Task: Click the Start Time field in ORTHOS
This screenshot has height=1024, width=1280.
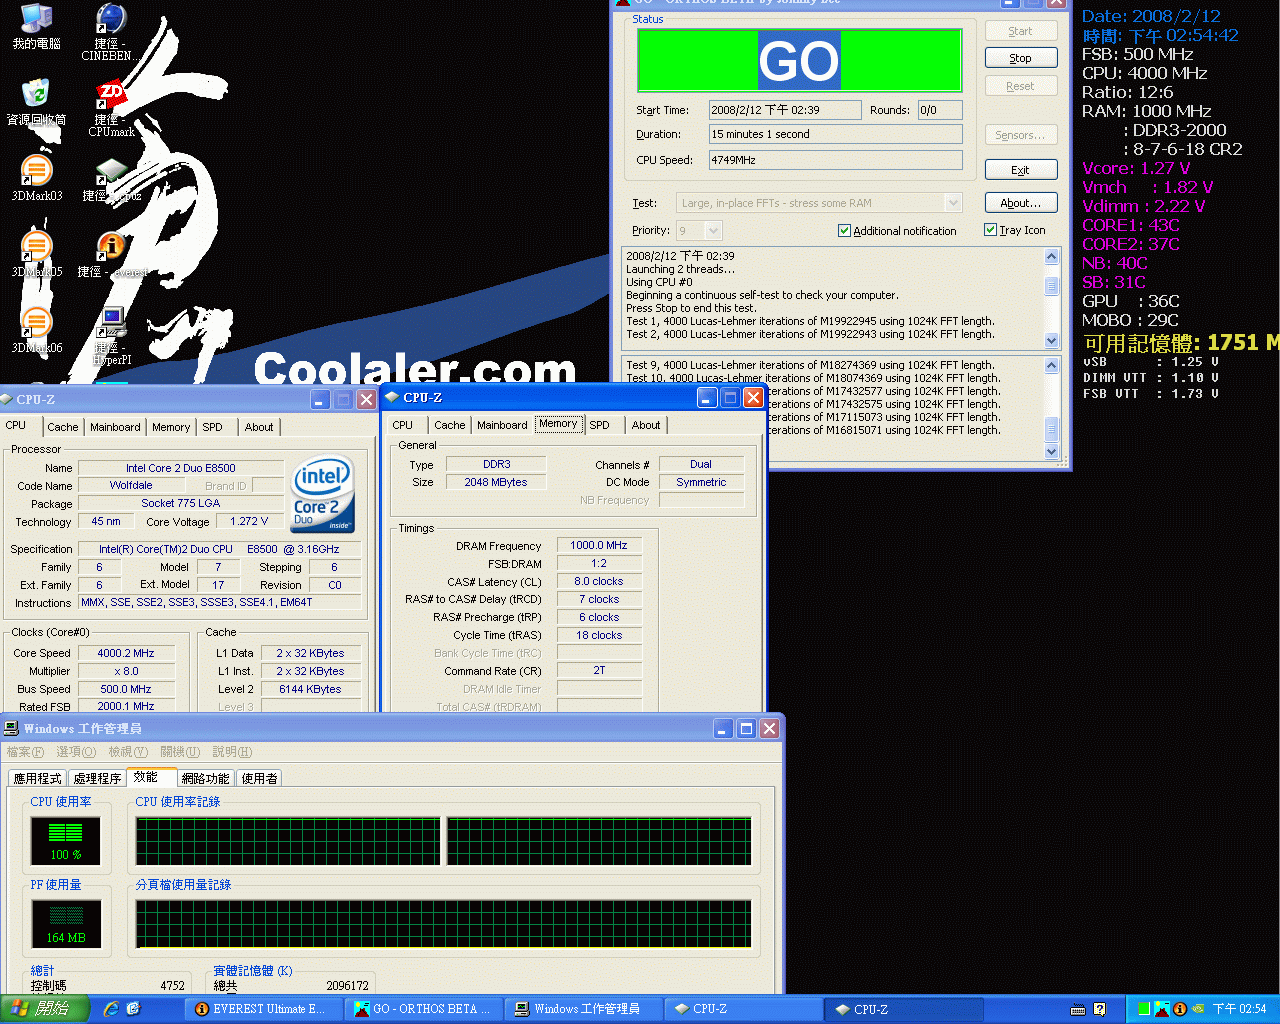Action: [785, 110]
